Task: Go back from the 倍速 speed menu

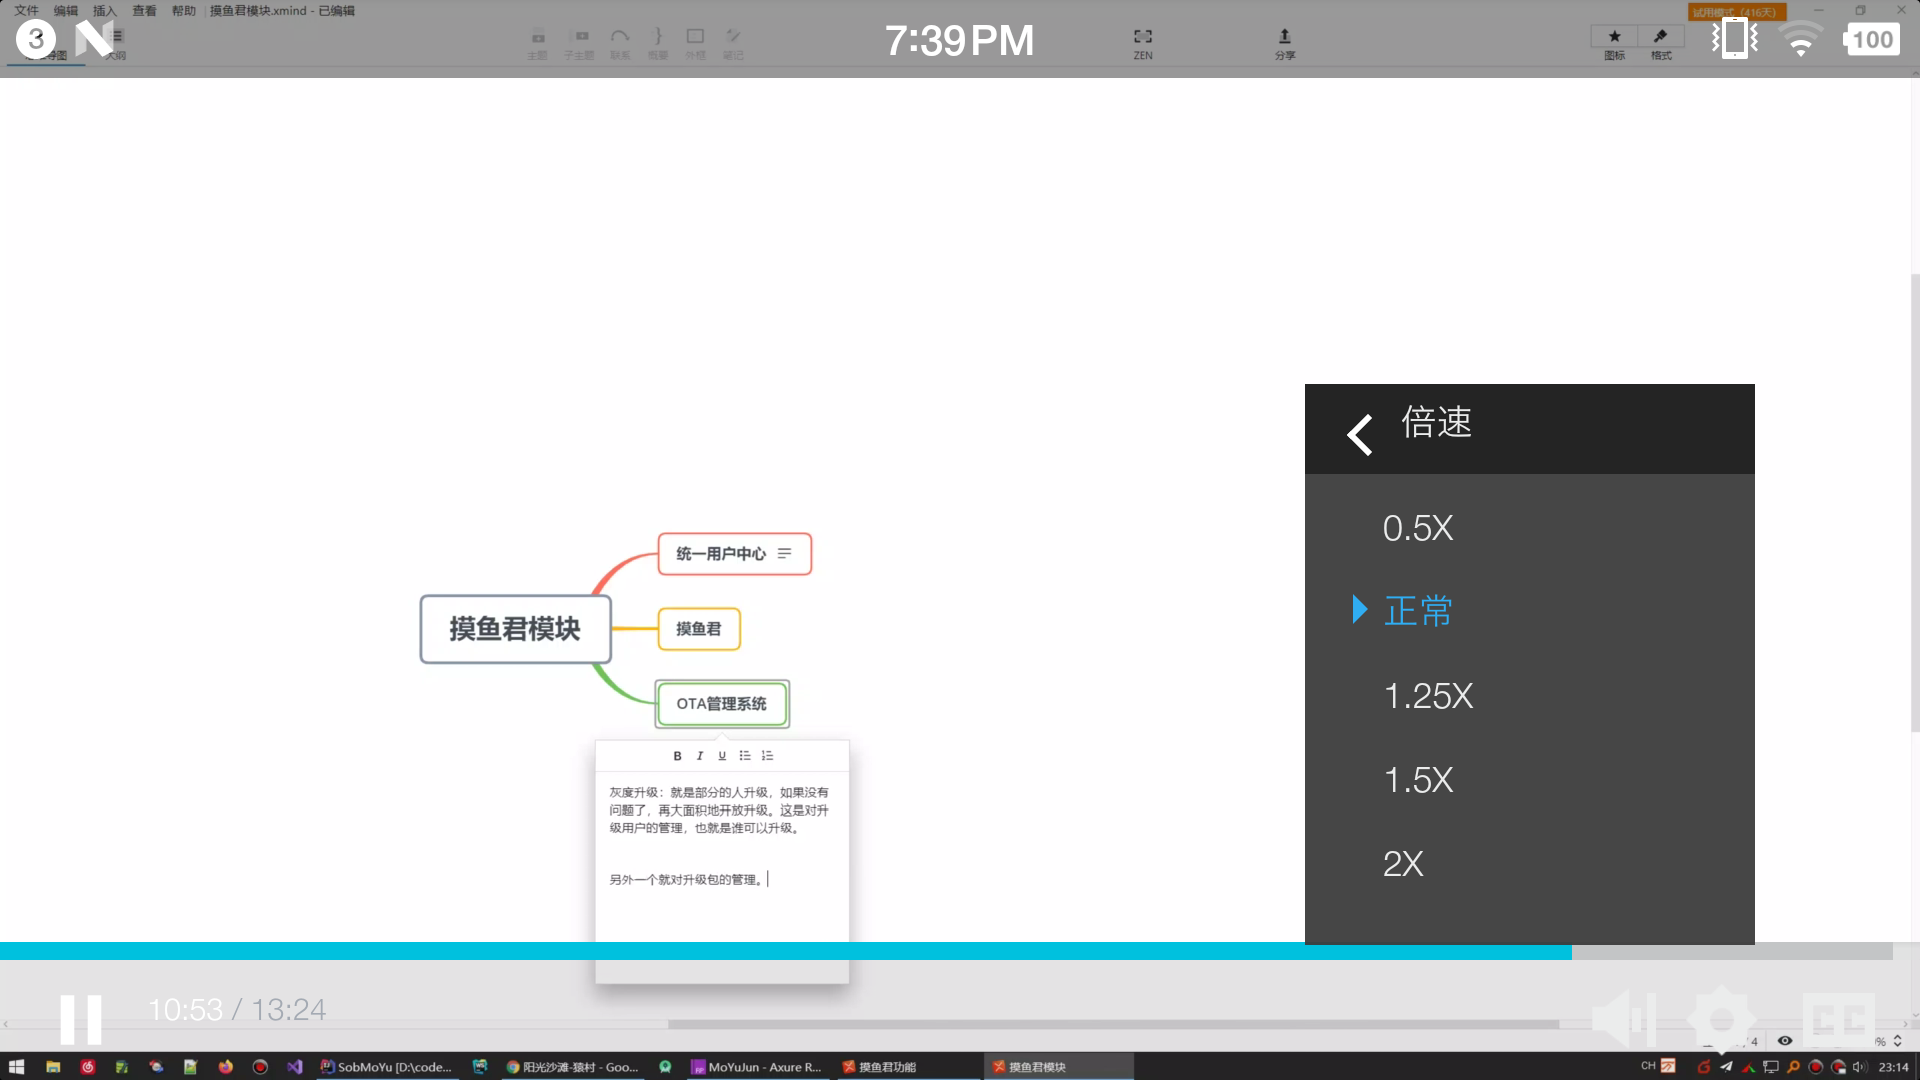Action: (x=1360, y=434)
